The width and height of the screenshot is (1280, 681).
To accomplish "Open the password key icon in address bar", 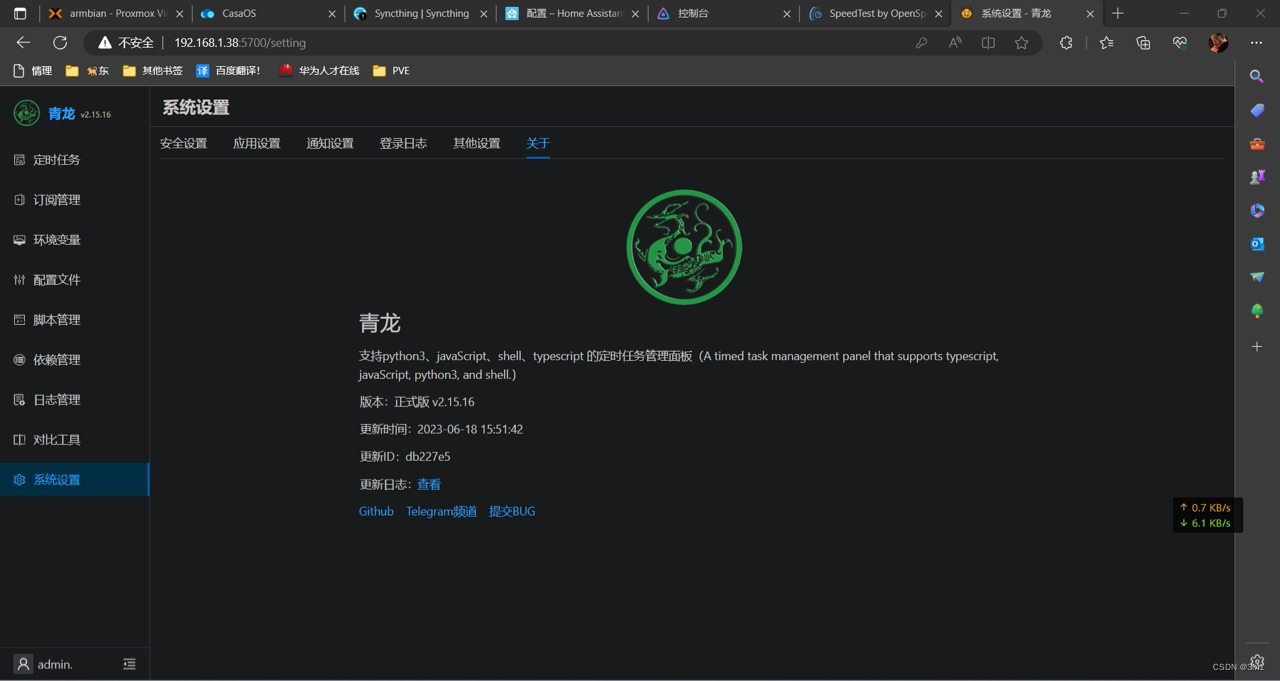I will pyautogui.click(x=921, y=43).
